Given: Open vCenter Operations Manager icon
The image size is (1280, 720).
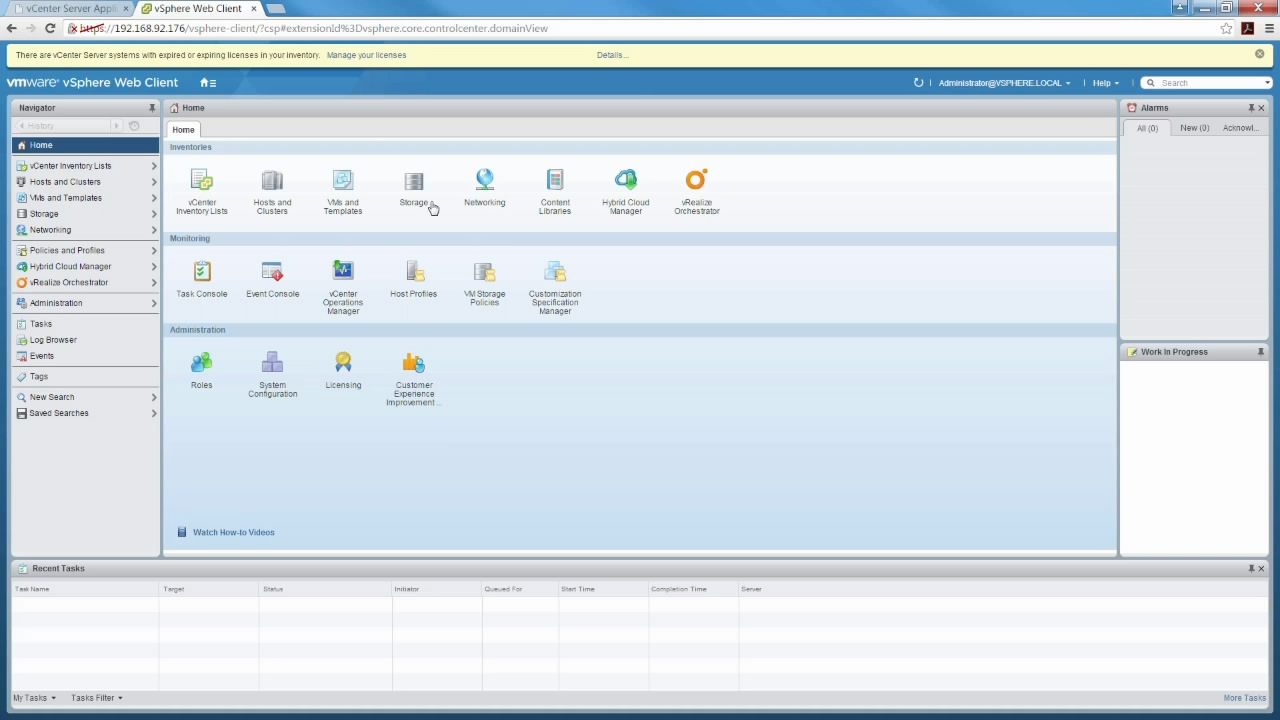Looking at the screenshot, I should [x=343, y=272].
